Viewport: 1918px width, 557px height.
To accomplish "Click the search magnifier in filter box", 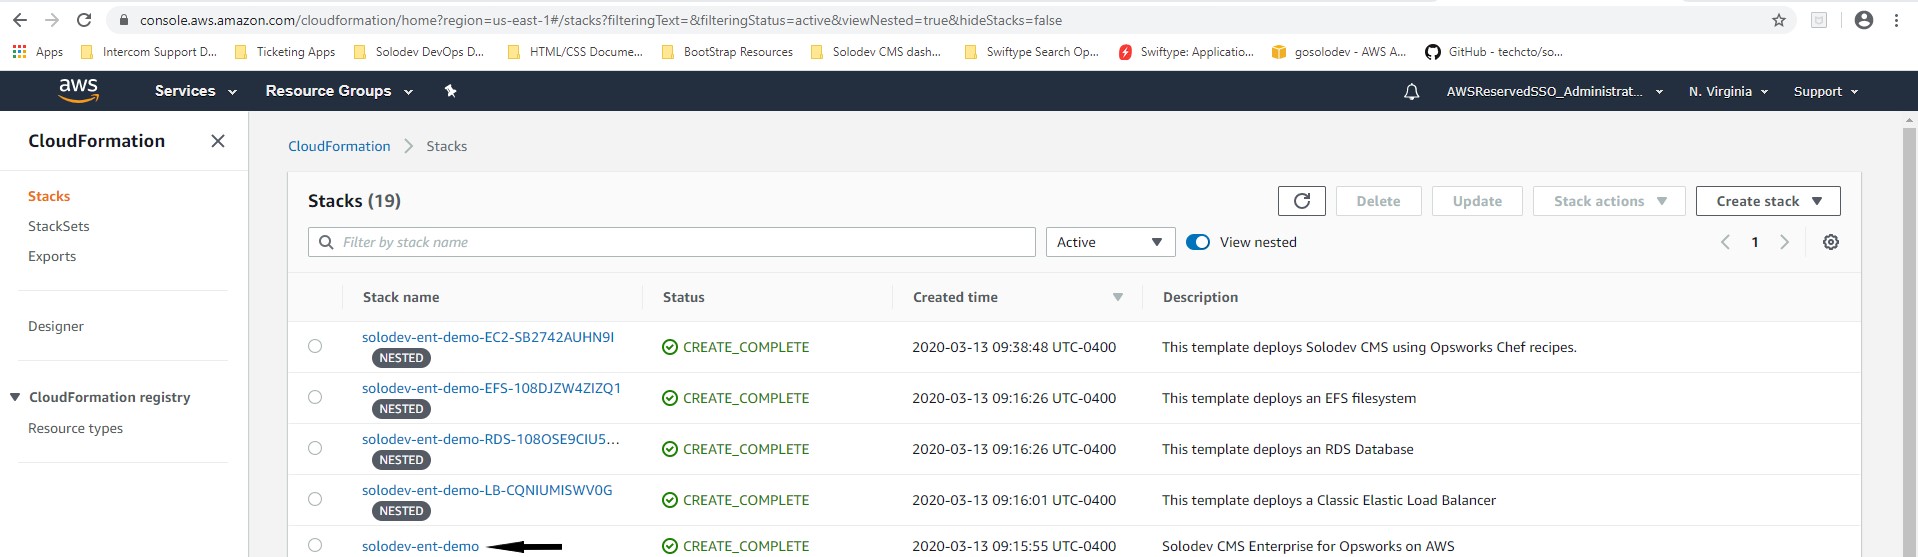I will [x=326, y=242].
